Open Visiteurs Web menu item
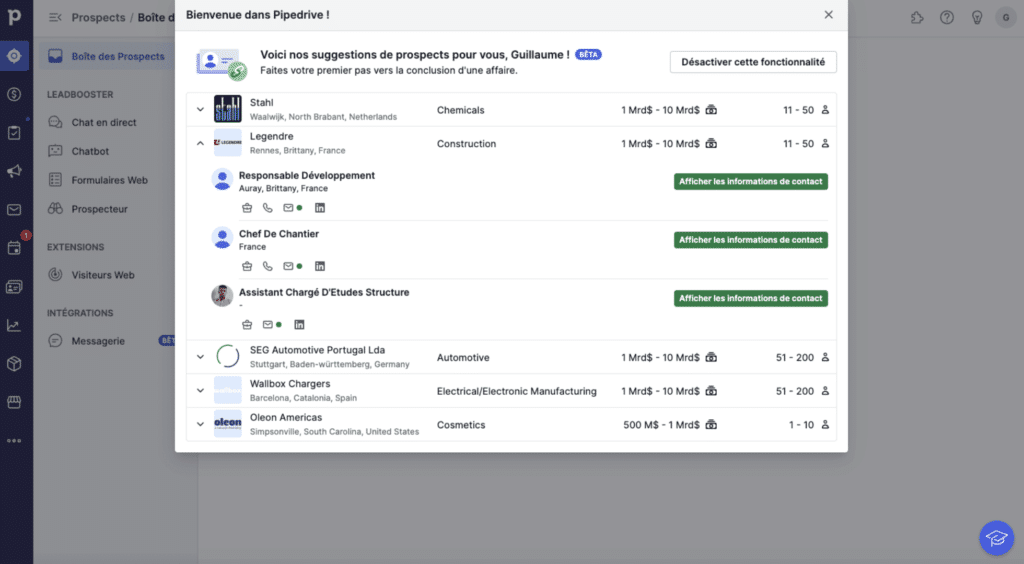This screenshot has height=564, width=1024. point(103,275)
